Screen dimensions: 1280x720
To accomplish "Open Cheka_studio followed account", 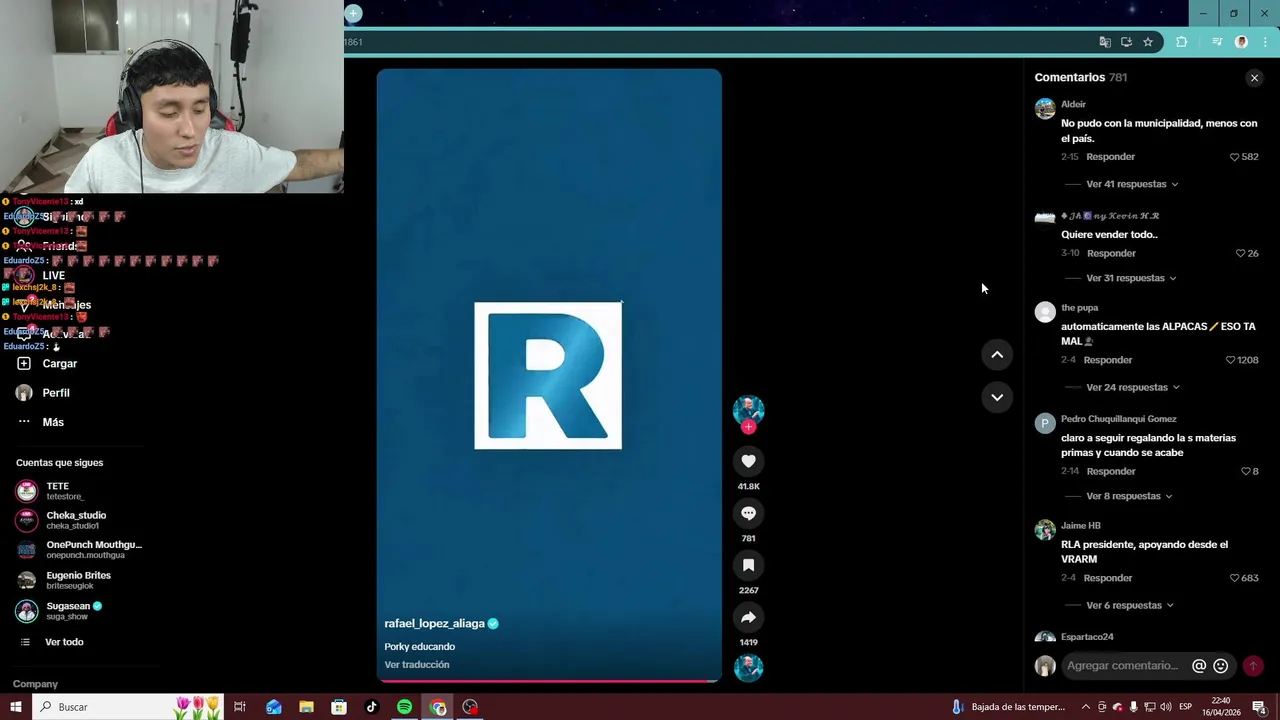I will pos(61,520).
